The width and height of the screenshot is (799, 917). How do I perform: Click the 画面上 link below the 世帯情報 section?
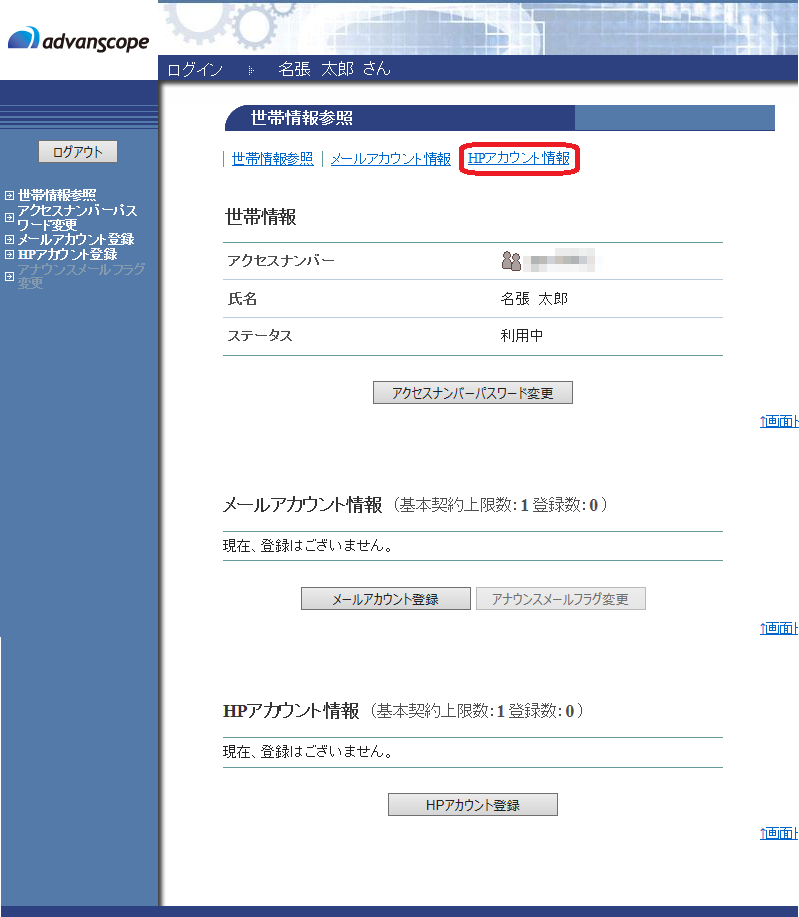[x=779, y=421]
